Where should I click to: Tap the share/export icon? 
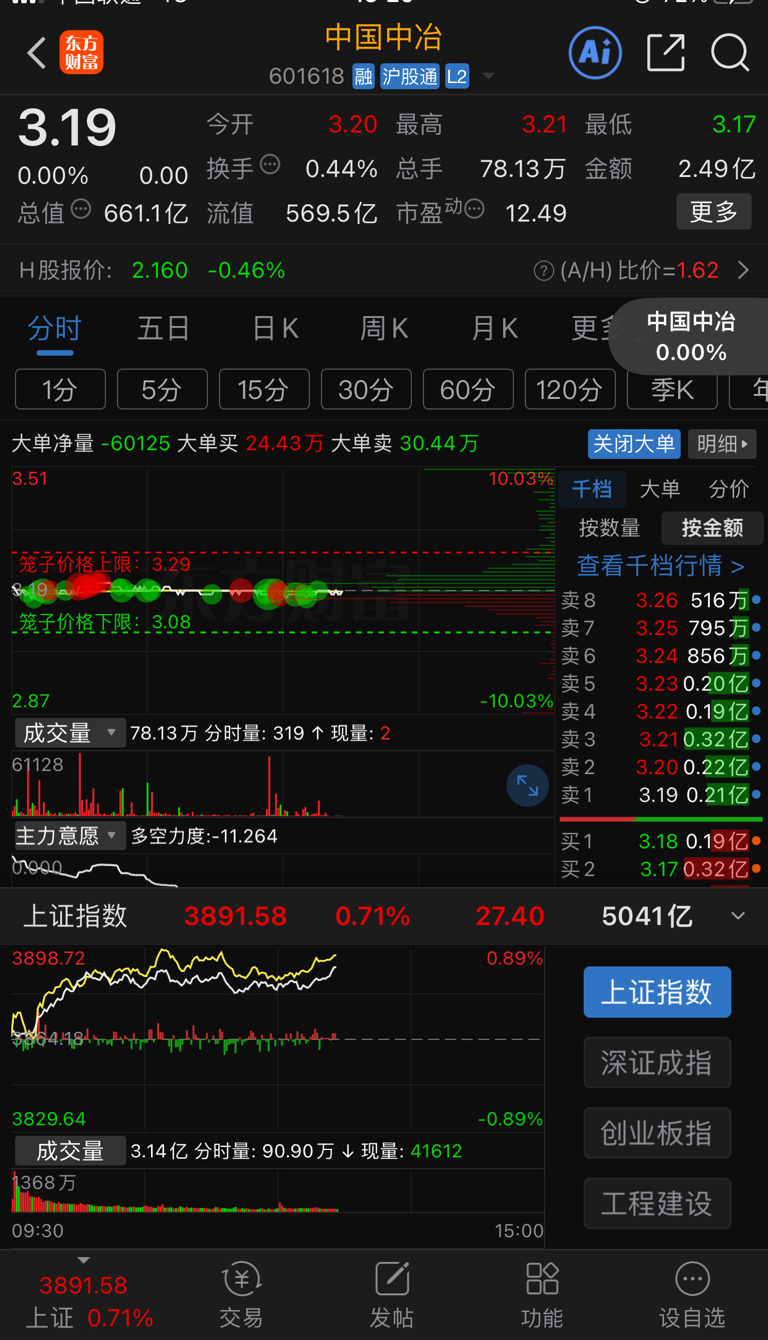pos(665,52)
